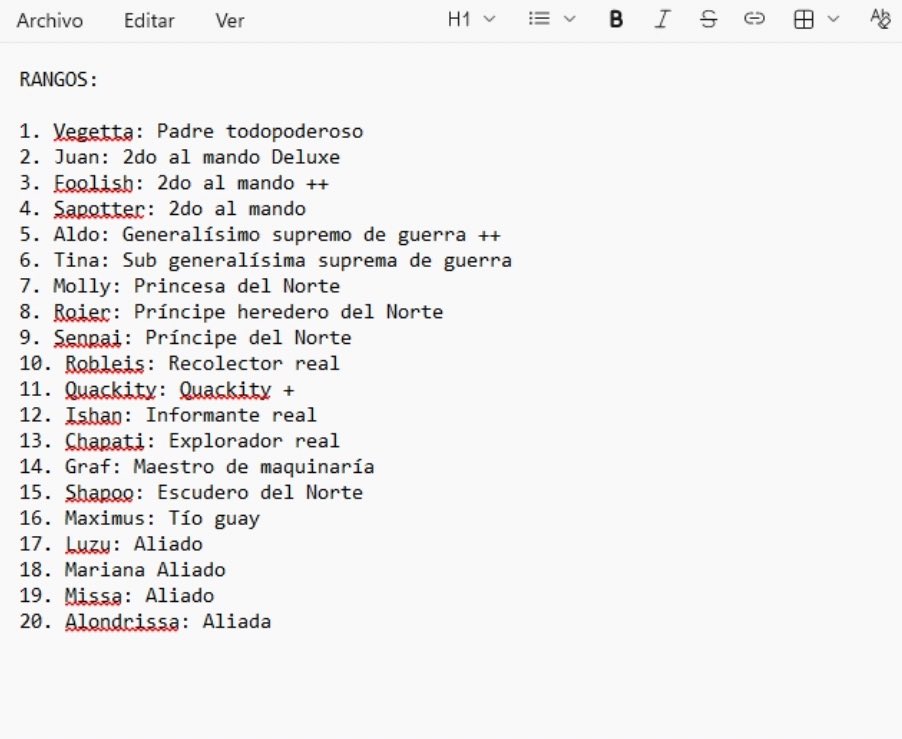
Task: Expand the heading level dropdown arrow
Action: coord(490,20)
